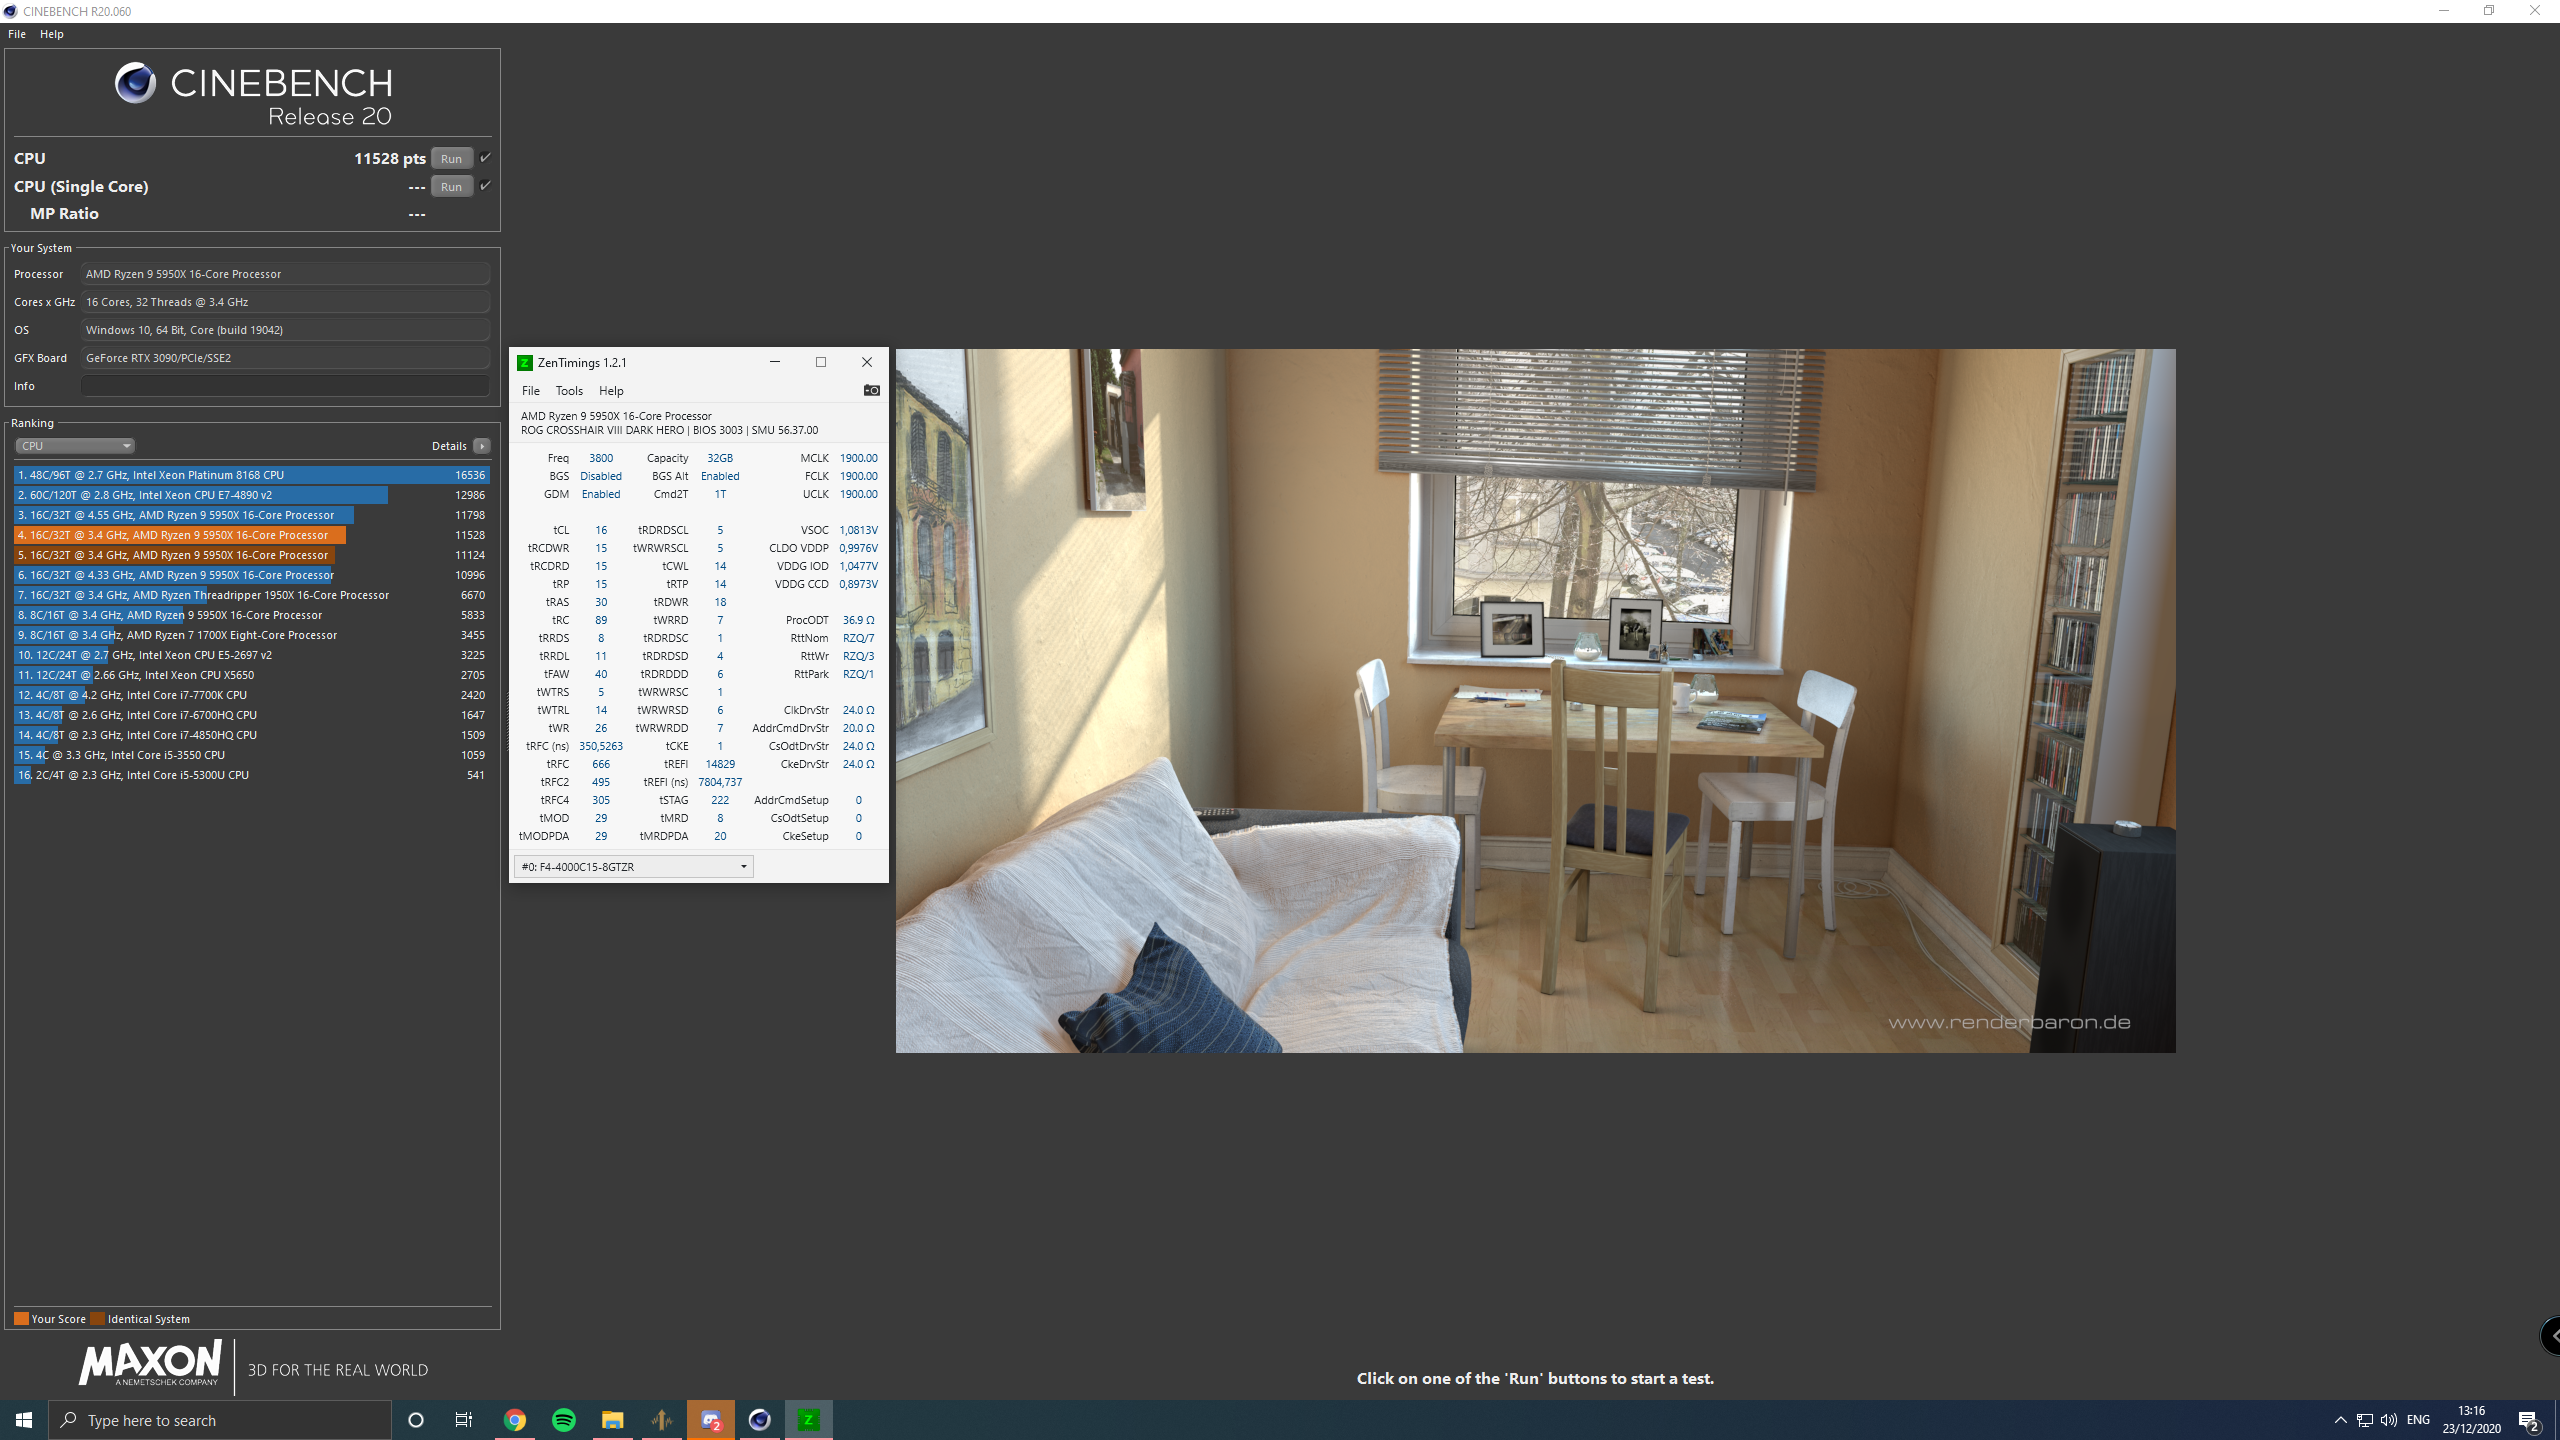Open the ZenTimings Tools menu
This screenshot has height=1440, width=2560.
[x=568, y=391]
